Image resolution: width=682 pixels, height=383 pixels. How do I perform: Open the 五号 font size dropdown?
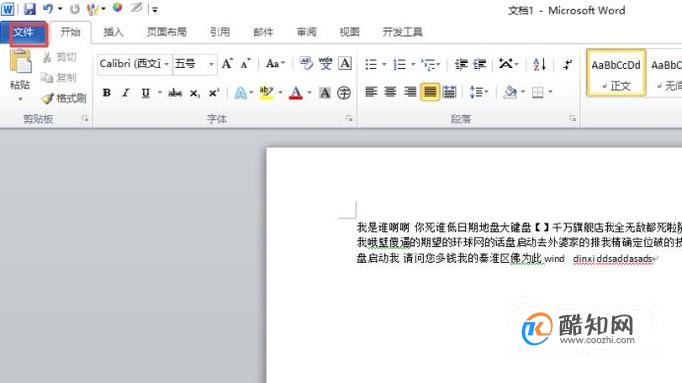[211, 64]
